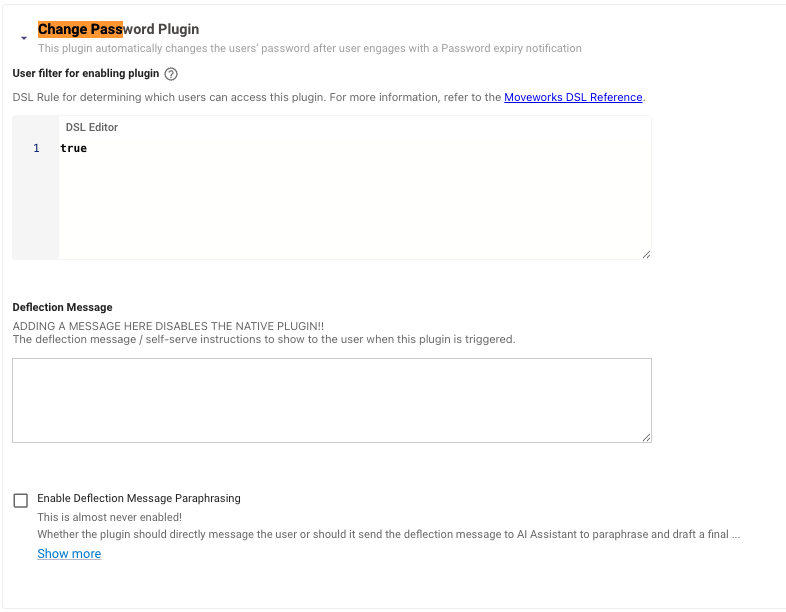Focus the Deflection Message text box
Viewport: 786px width, 612px height.
pyautogui.click(x=332, y=400)
